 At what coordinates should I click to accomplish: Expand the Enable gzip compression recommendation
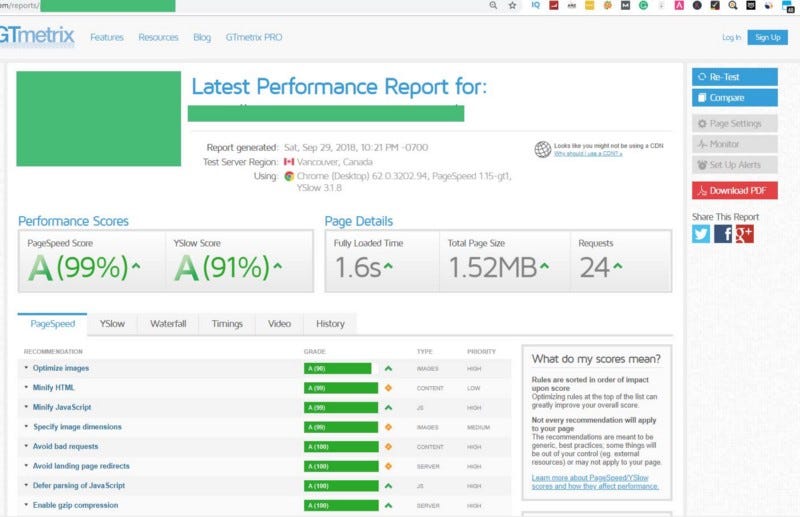[76, 505]
